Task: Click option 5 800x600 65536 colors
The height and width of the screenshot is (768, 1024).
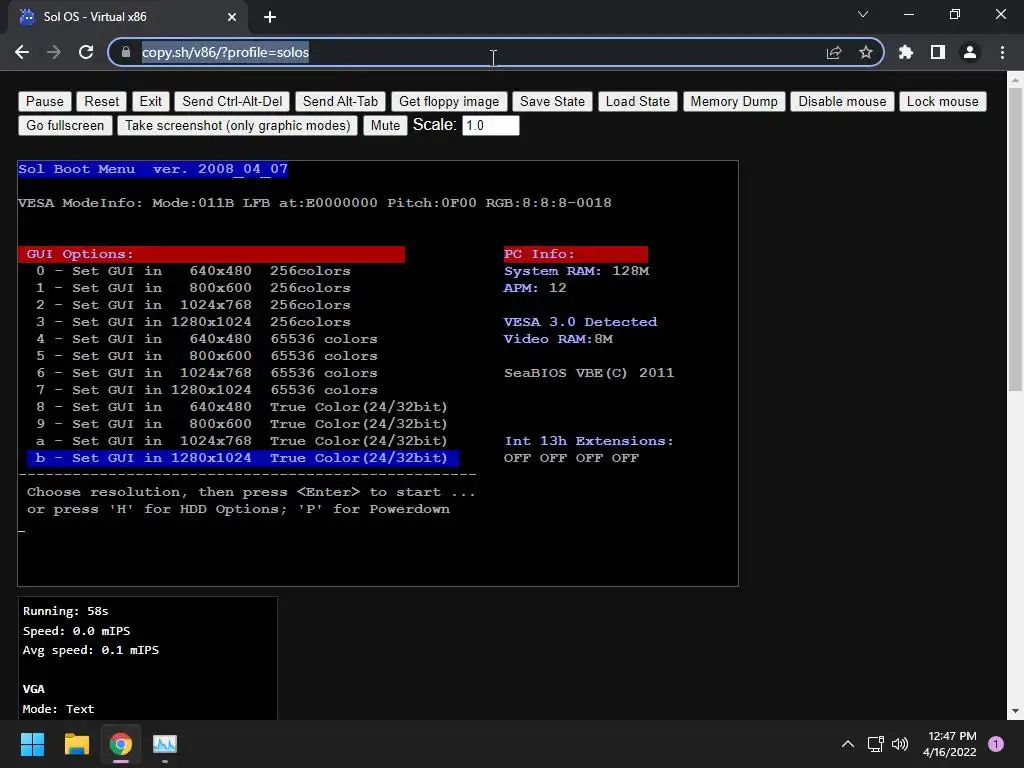Action: pyautogui.click(x=206, y=356)
